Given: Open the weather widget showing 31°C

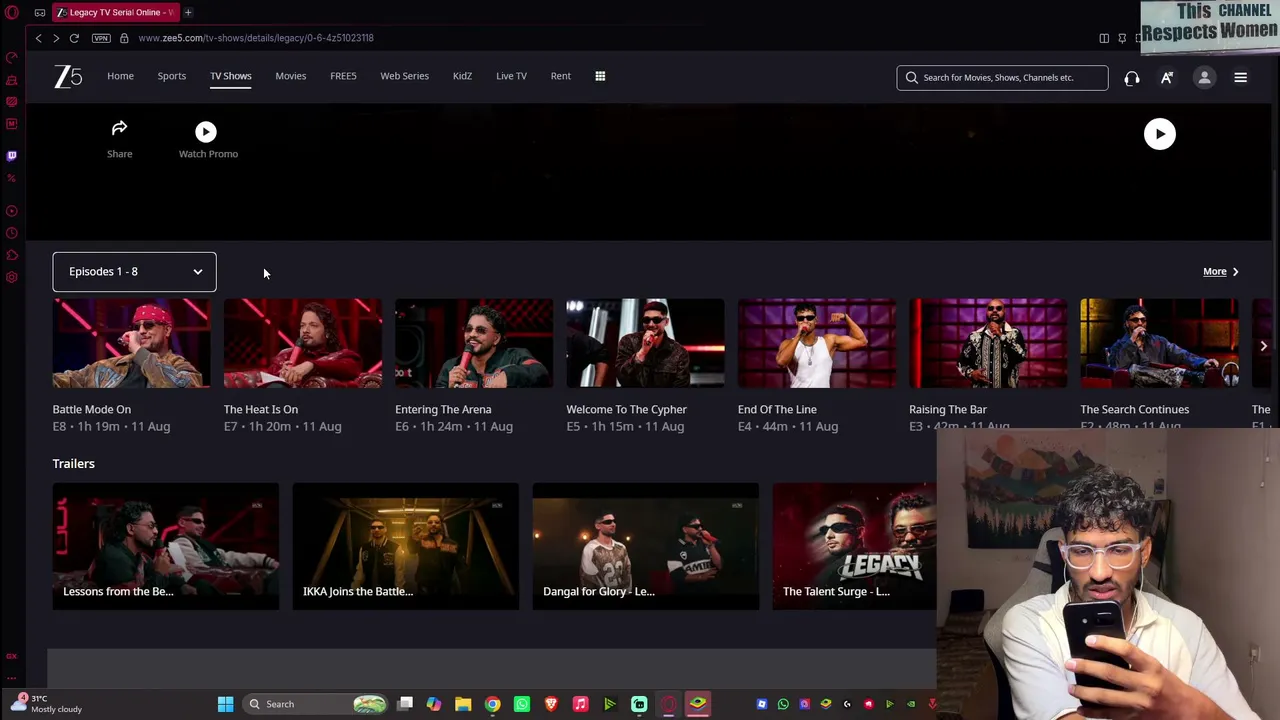Looking at the screenshot, I should pos(47,703).
